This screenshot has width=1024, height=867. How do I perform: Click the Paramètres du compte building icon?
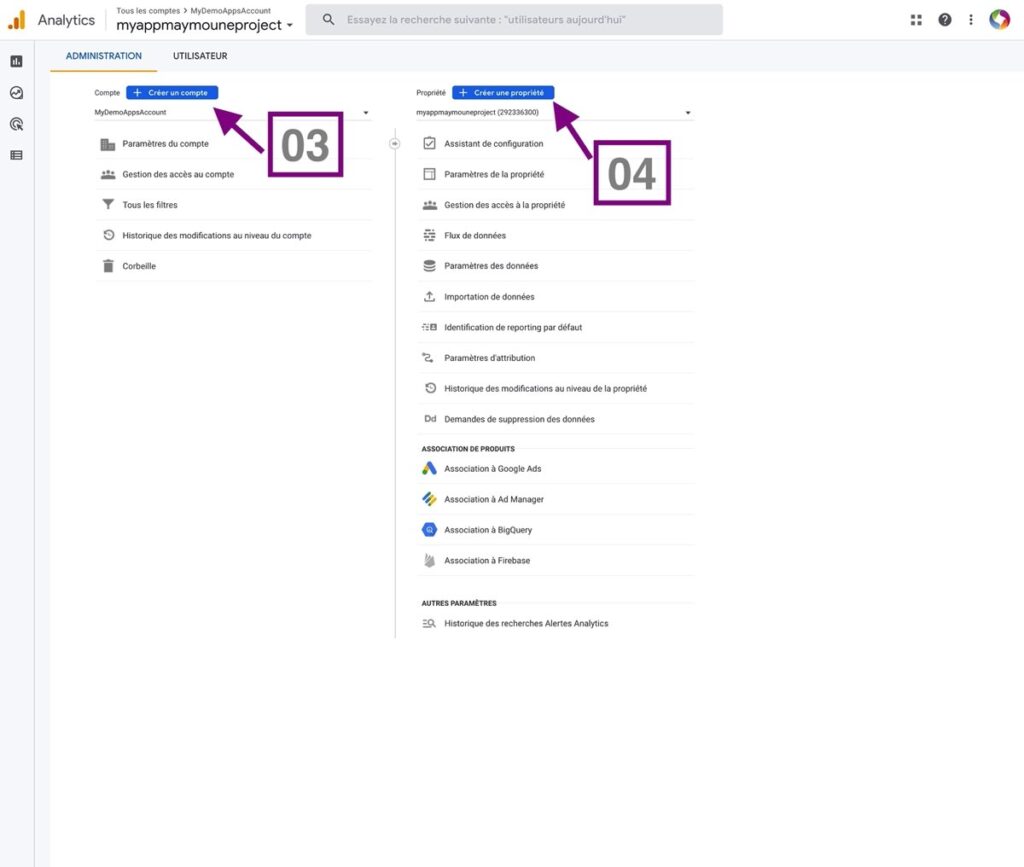108,144
